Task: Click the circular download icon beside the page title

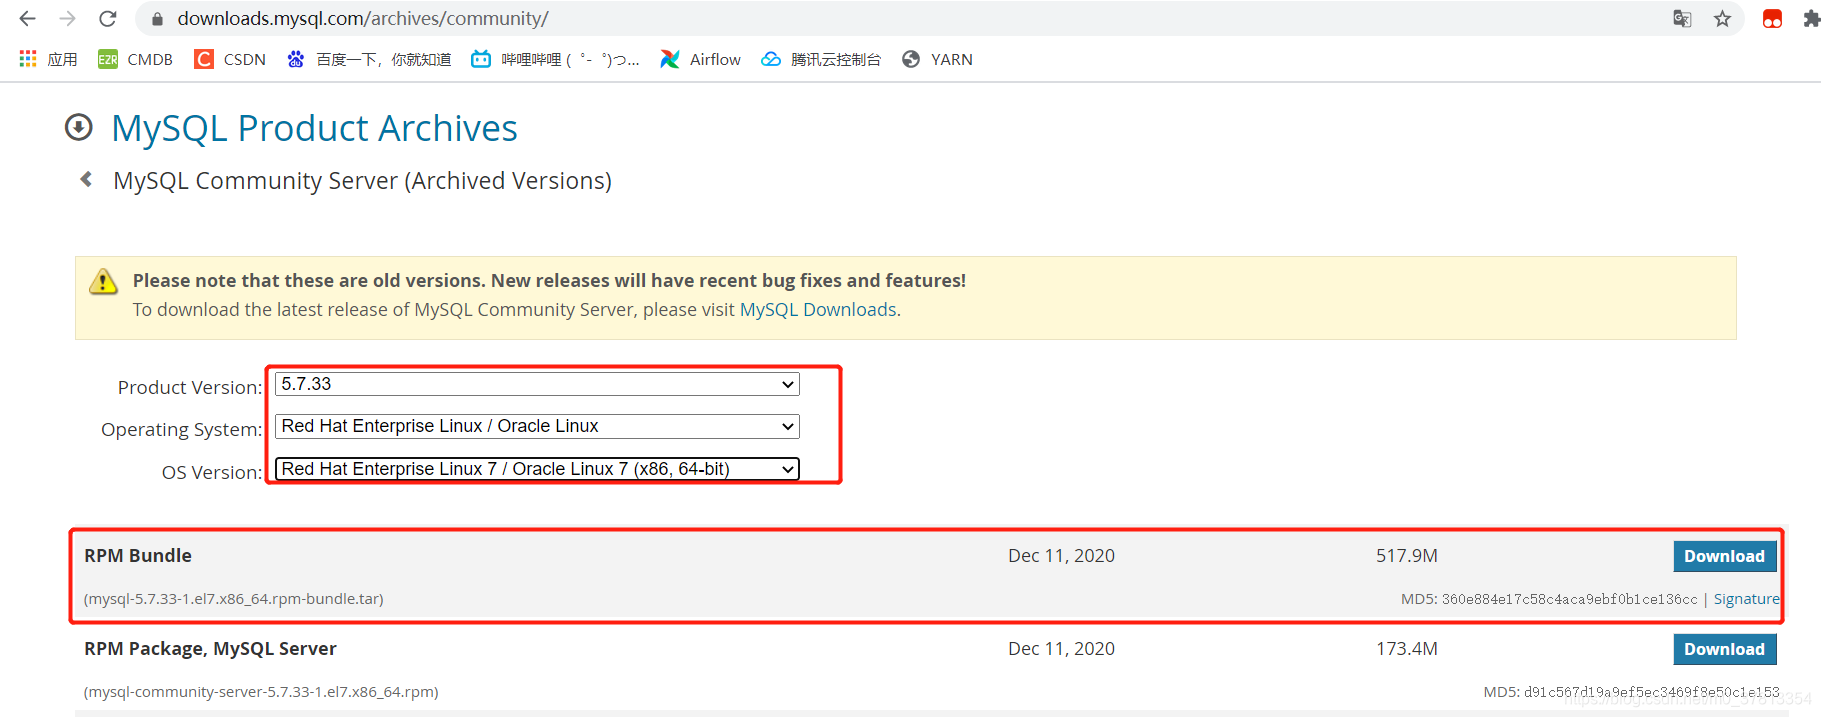Action: pyautogui.click(x=79, y=128)
